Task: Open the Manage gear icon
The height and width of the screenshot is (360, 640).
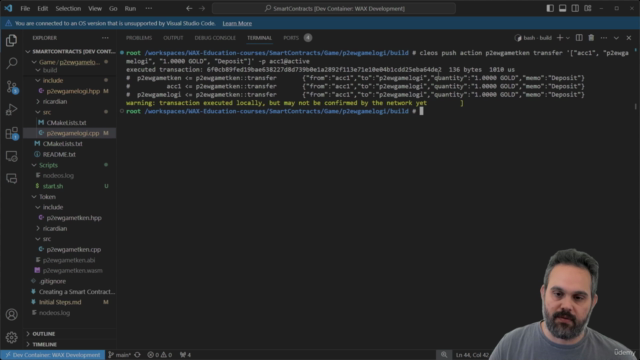Action: click(x=11, y=337)
